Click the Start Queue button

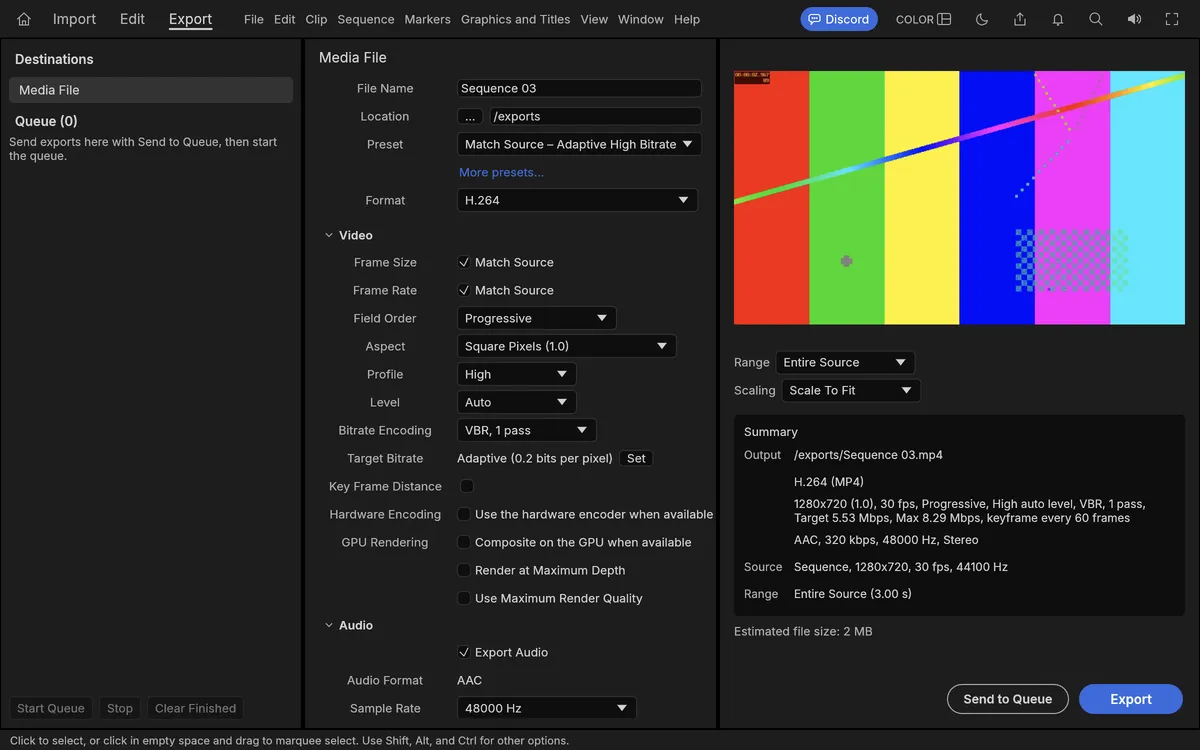pyautogui.click(x=51, y=708)
